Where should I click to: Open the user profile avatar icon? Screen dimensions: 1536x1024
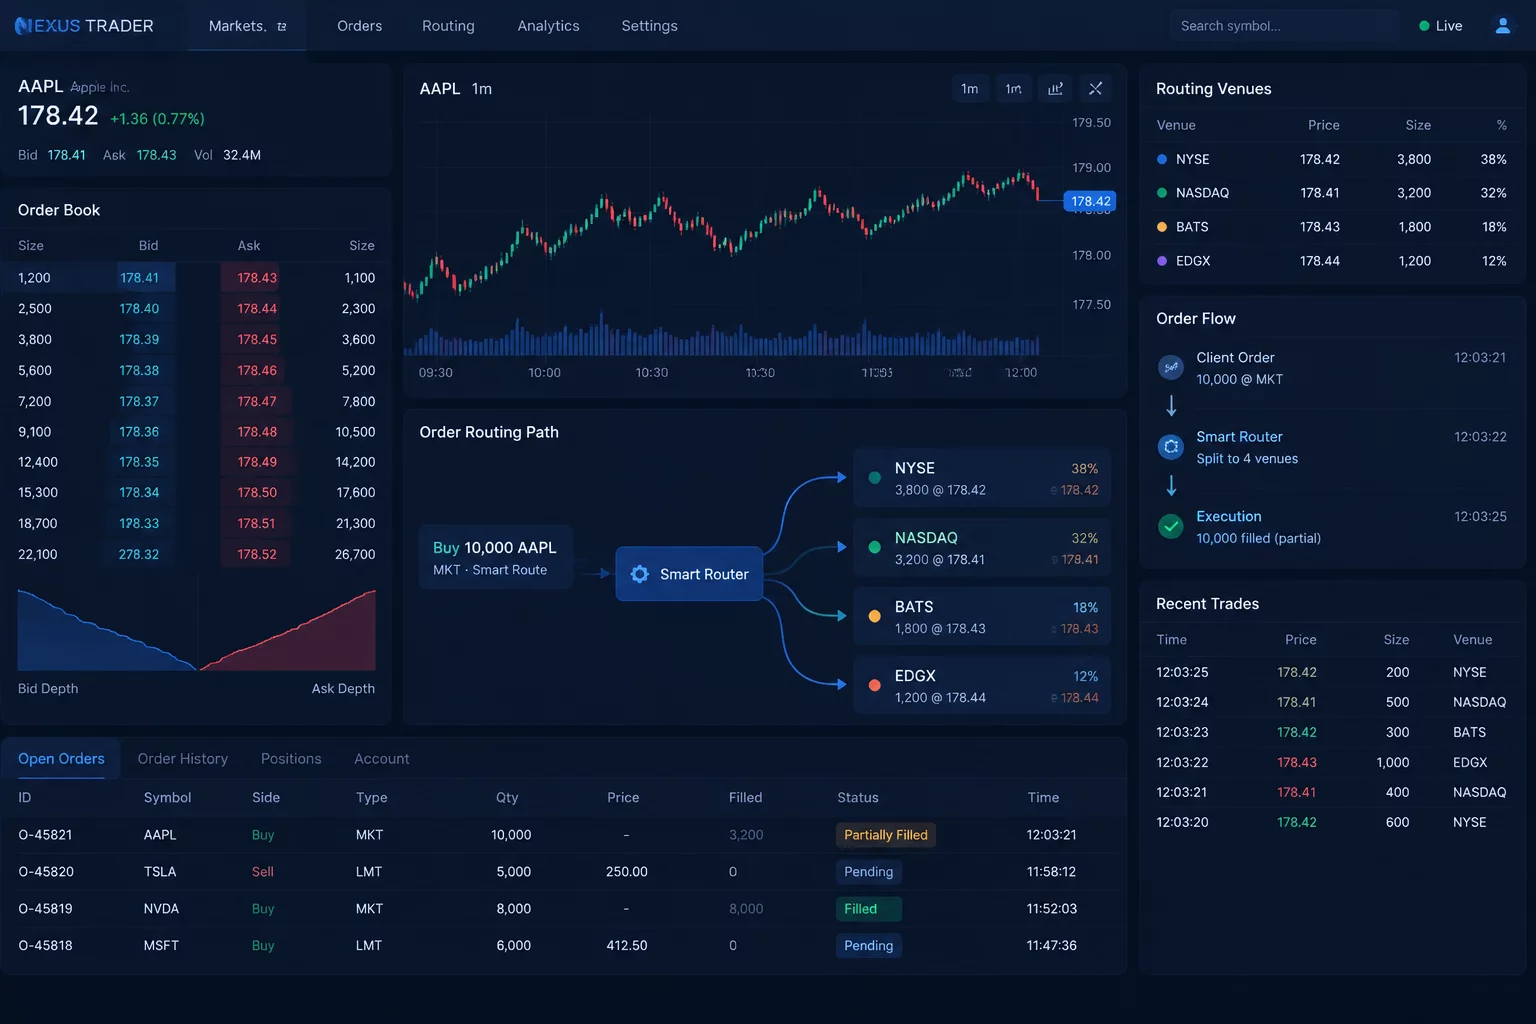(x=1502, y=26)
